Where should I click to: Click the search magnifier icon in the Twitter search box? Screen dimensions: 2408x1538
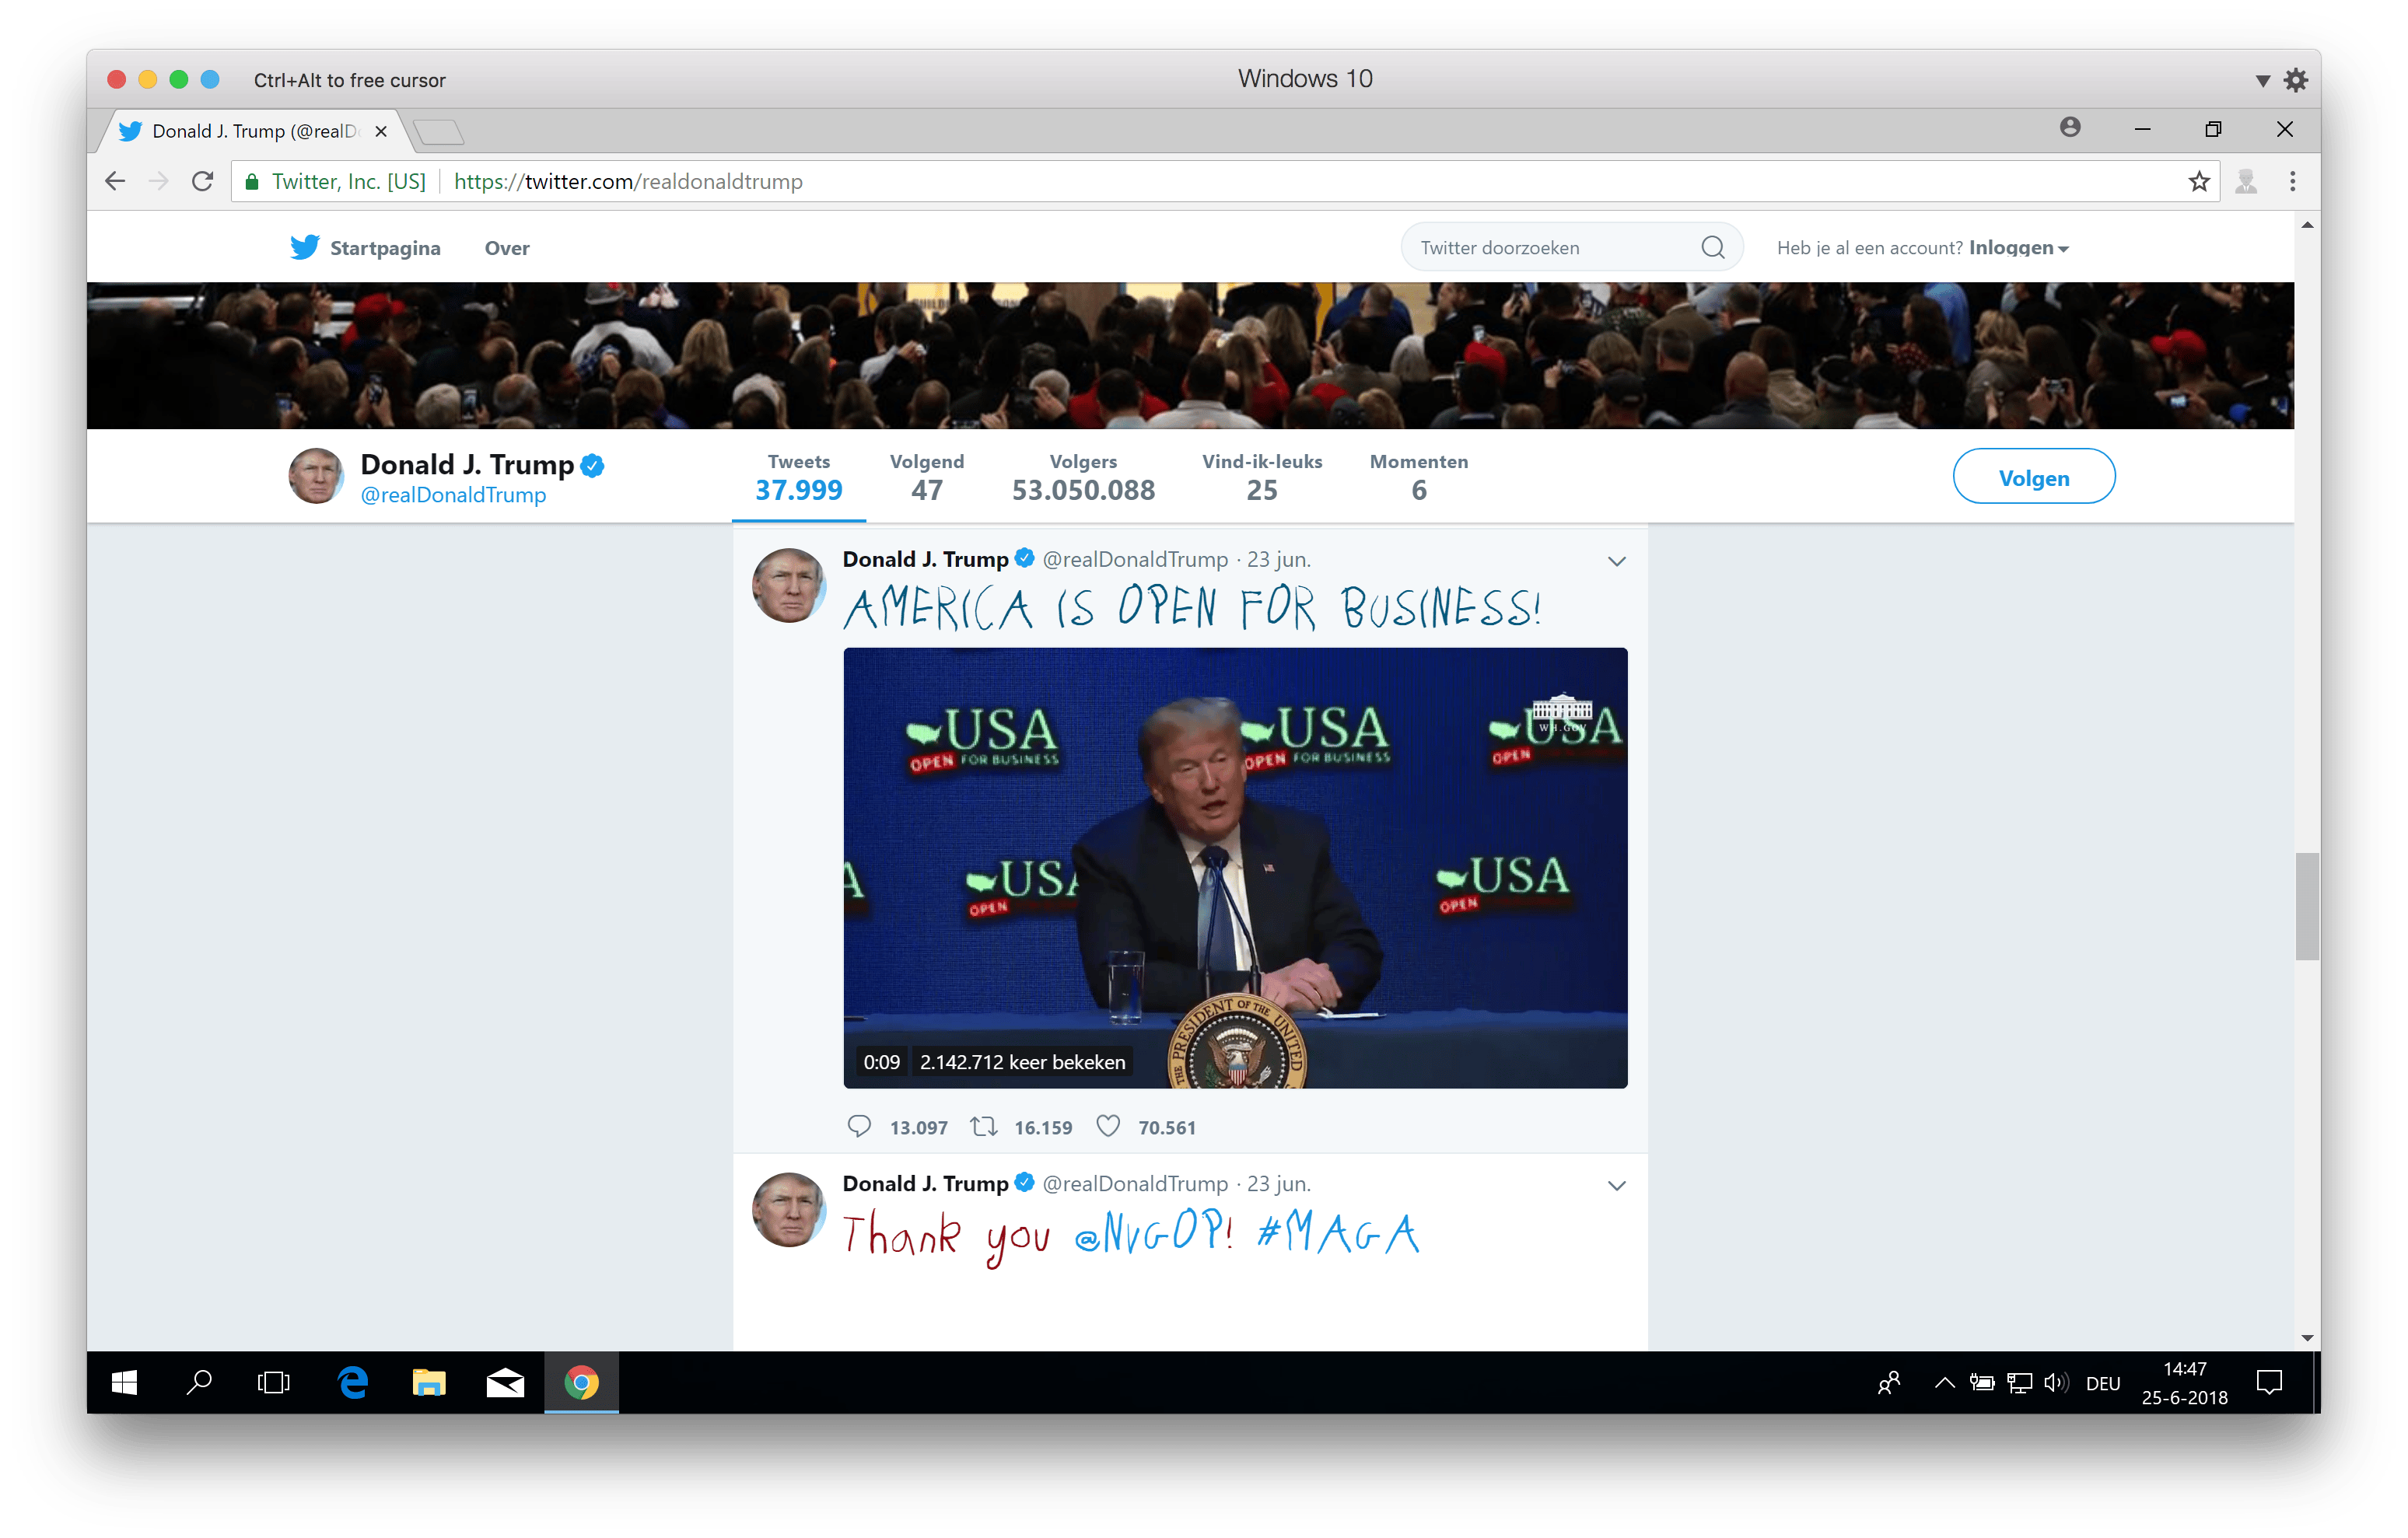pos(1712,247)
